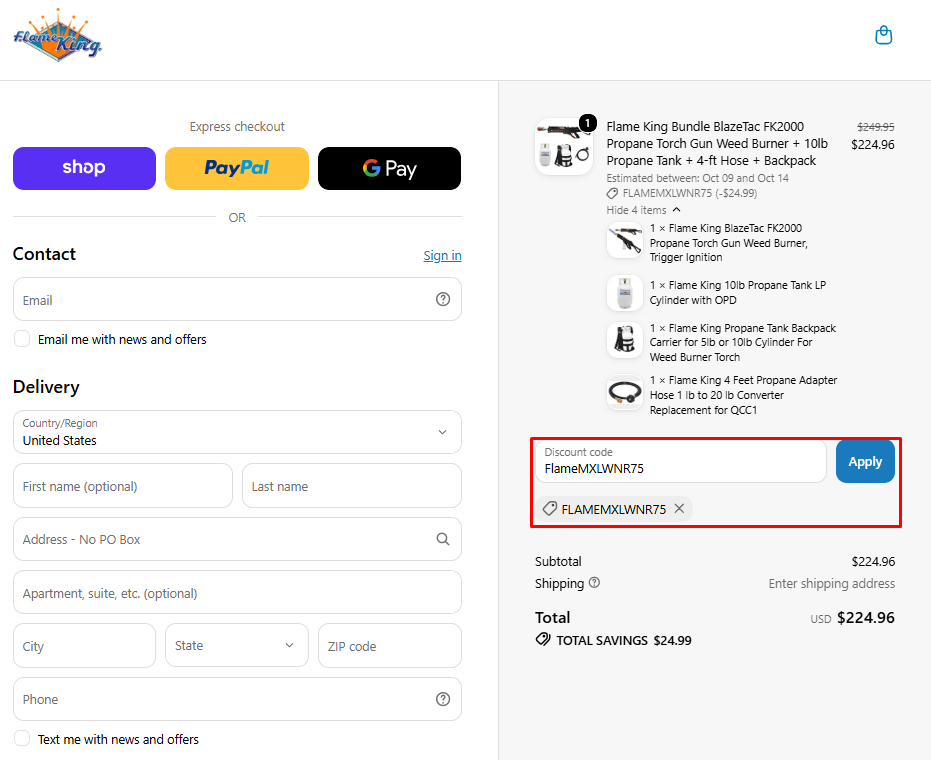Viewport: 931px width, 760px height.
Task: Pay with Shop Pay express checkout
Action: (84, 169)
